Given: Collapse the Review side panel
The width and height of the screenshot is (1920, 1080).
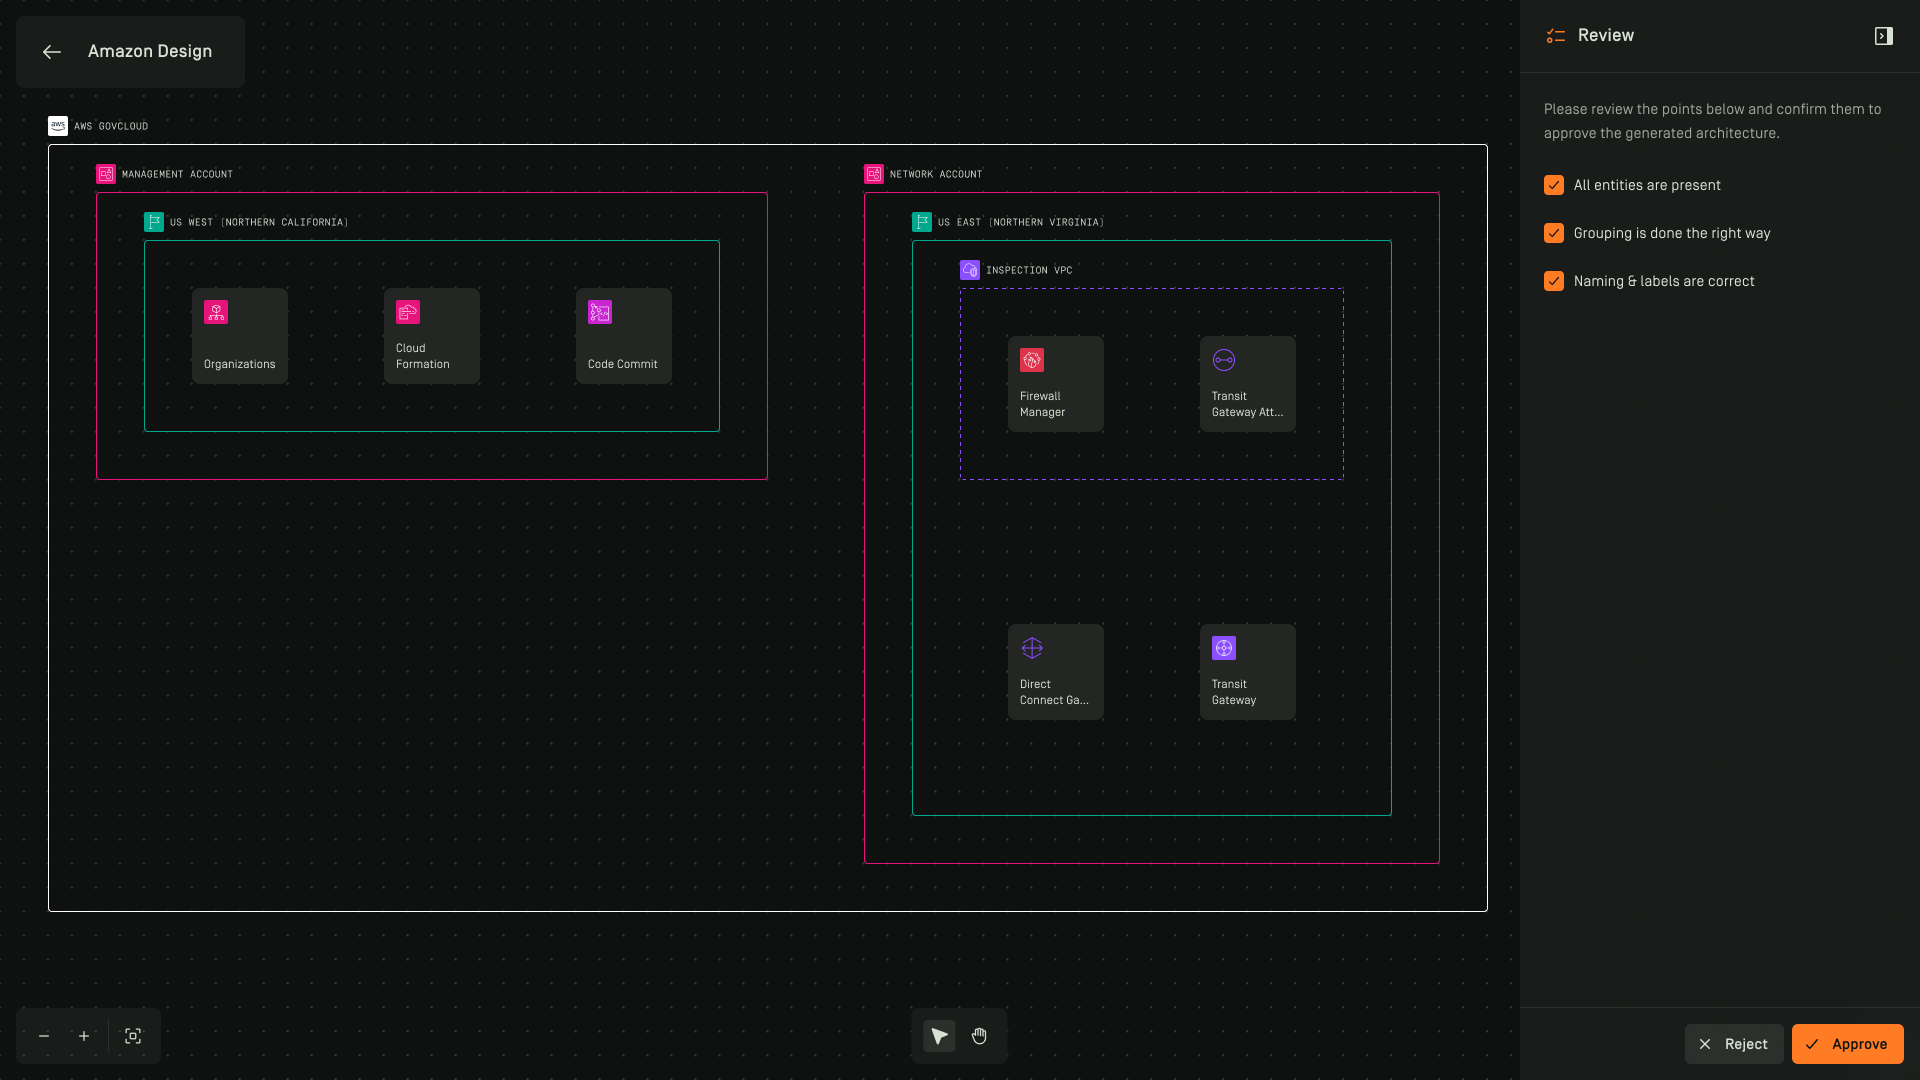Looking at the screenshot, I should (x=1883, y=36).
